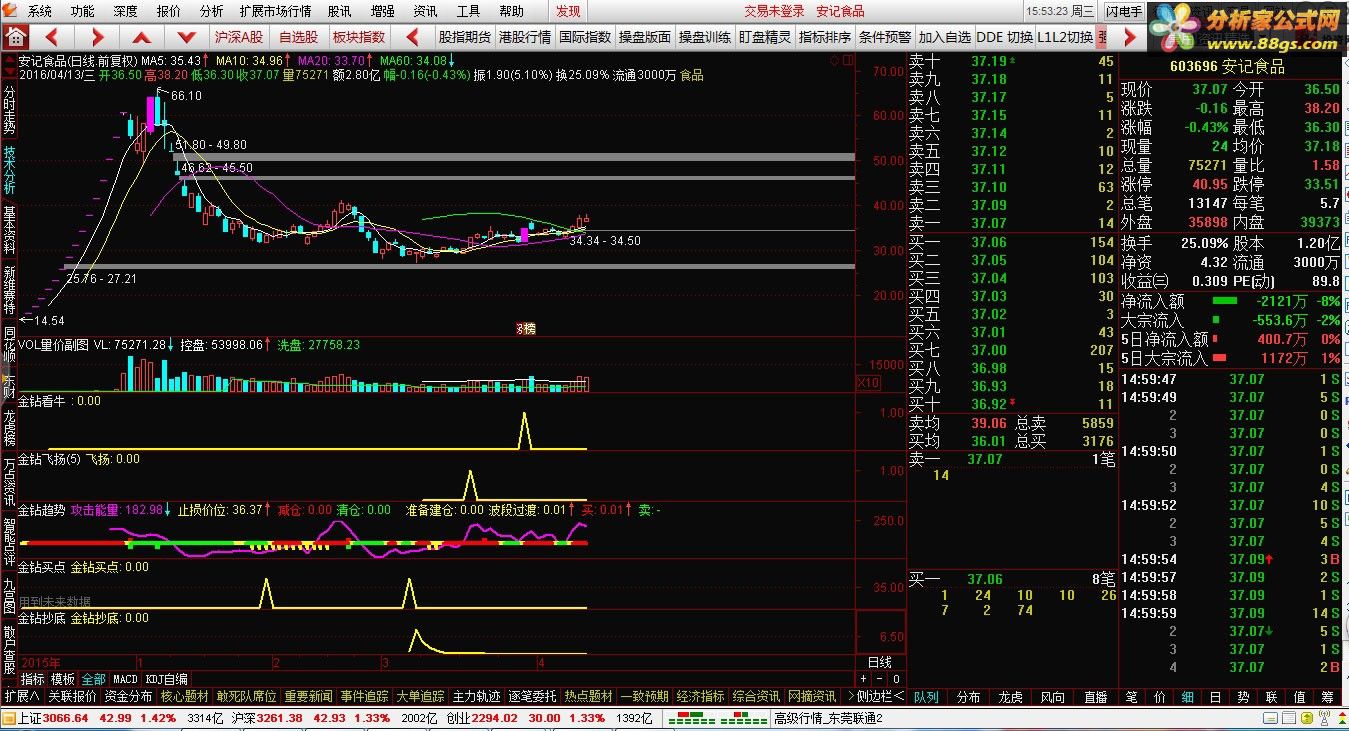Open the 分析 menu
The image size is (1349, 731).
(212, 11)
